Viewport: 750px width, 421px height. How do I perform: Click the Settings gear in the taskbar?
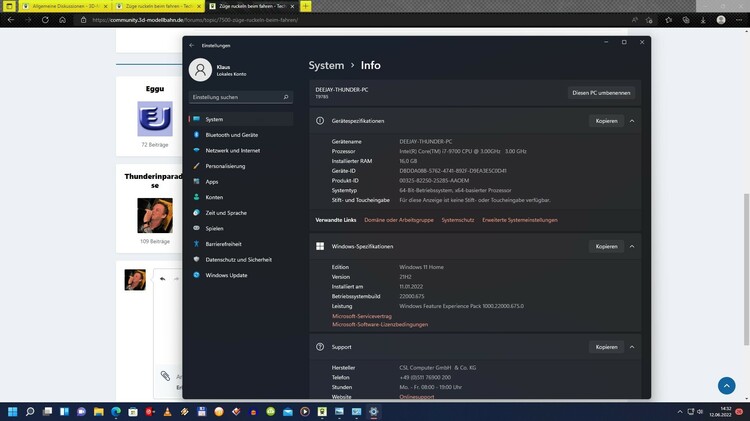[374, 411]
